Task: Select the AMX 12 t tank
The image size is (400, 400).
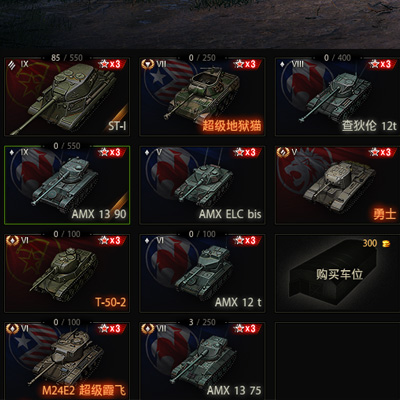Action: pyautogui.click(x=202, y=273)
